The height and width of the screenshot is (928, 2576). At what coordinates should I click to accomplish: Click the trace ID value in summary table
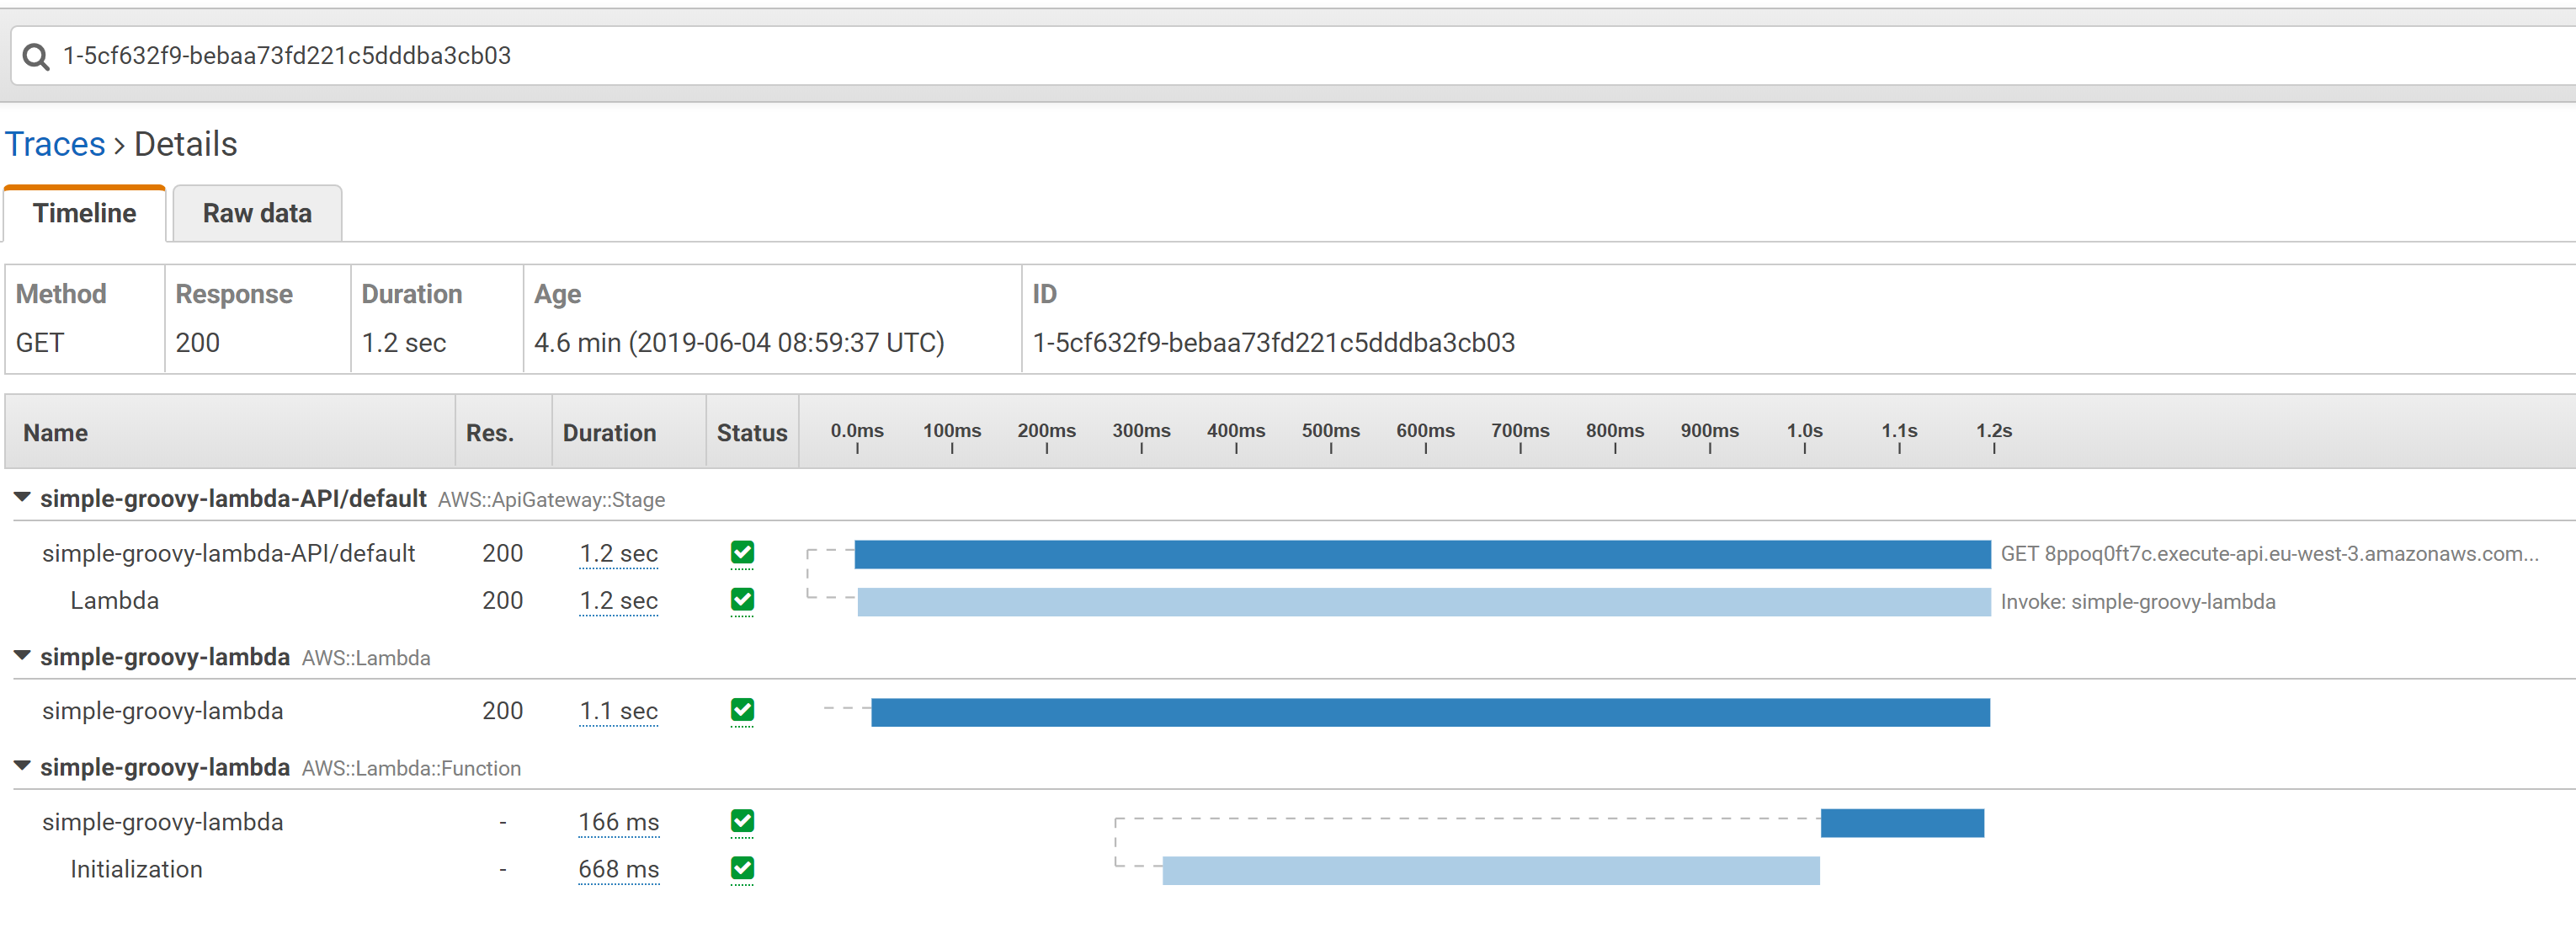click(x=1273, y=343)
